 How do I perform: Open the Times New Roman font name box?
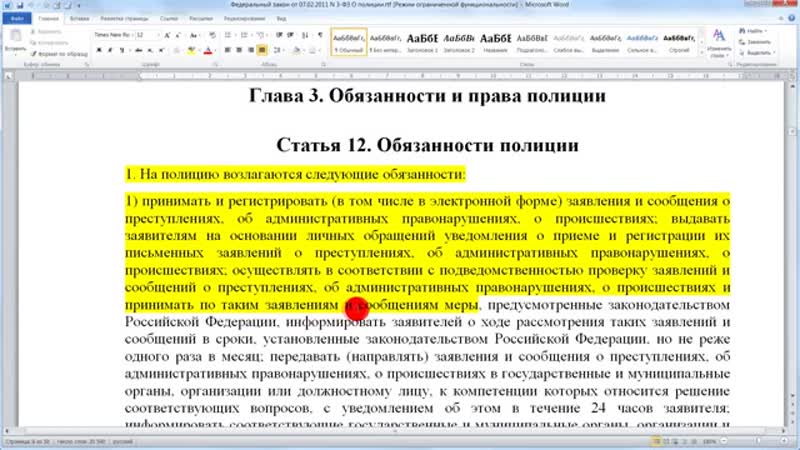point(114,35)
